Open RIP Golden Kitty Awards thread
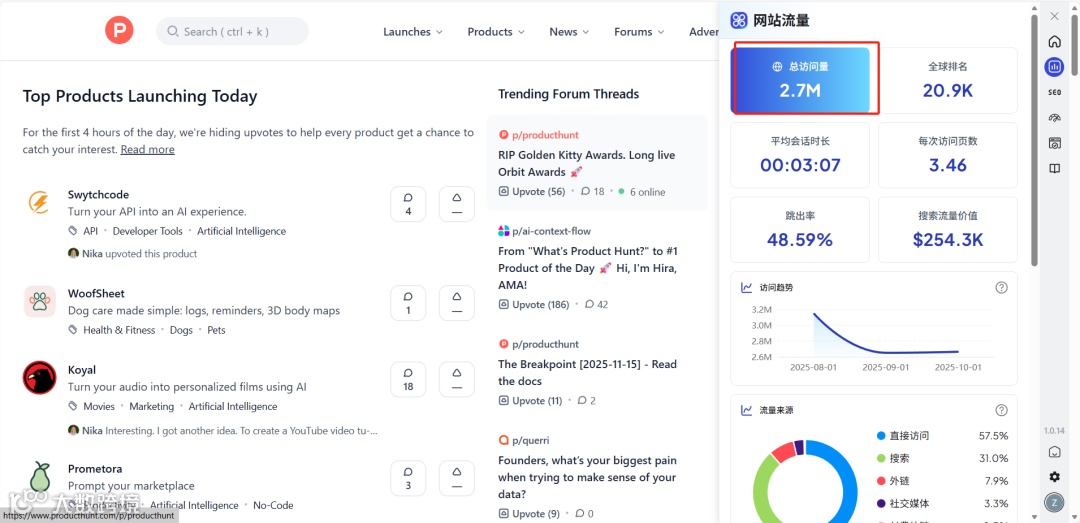The height and width of the screenshot is (523, 1080). pyautogui.click(x=587, y=163)
